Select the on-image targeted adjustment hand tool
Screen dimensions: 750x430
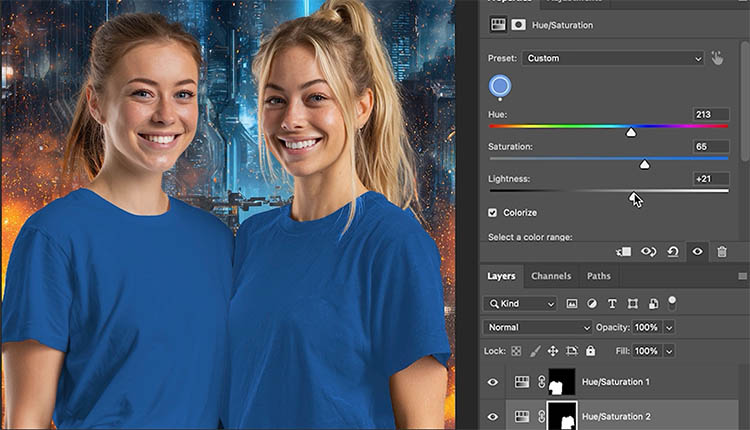tap(717, 58)
